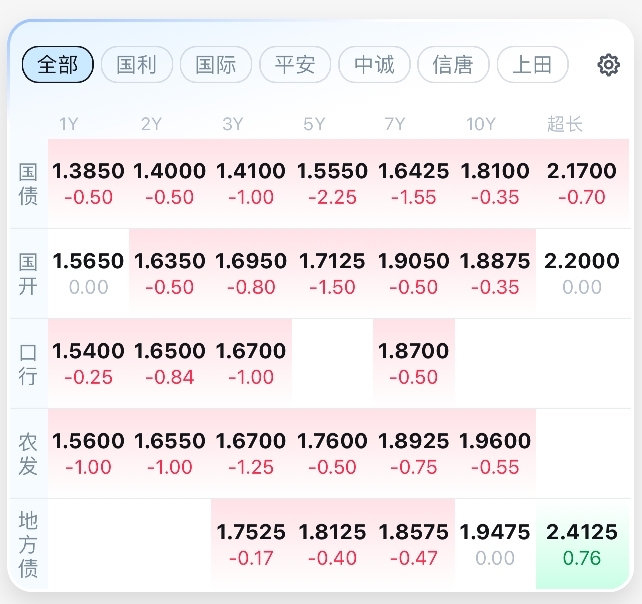
Task: Switch to the 国际 tab
Action: point(216,65)
